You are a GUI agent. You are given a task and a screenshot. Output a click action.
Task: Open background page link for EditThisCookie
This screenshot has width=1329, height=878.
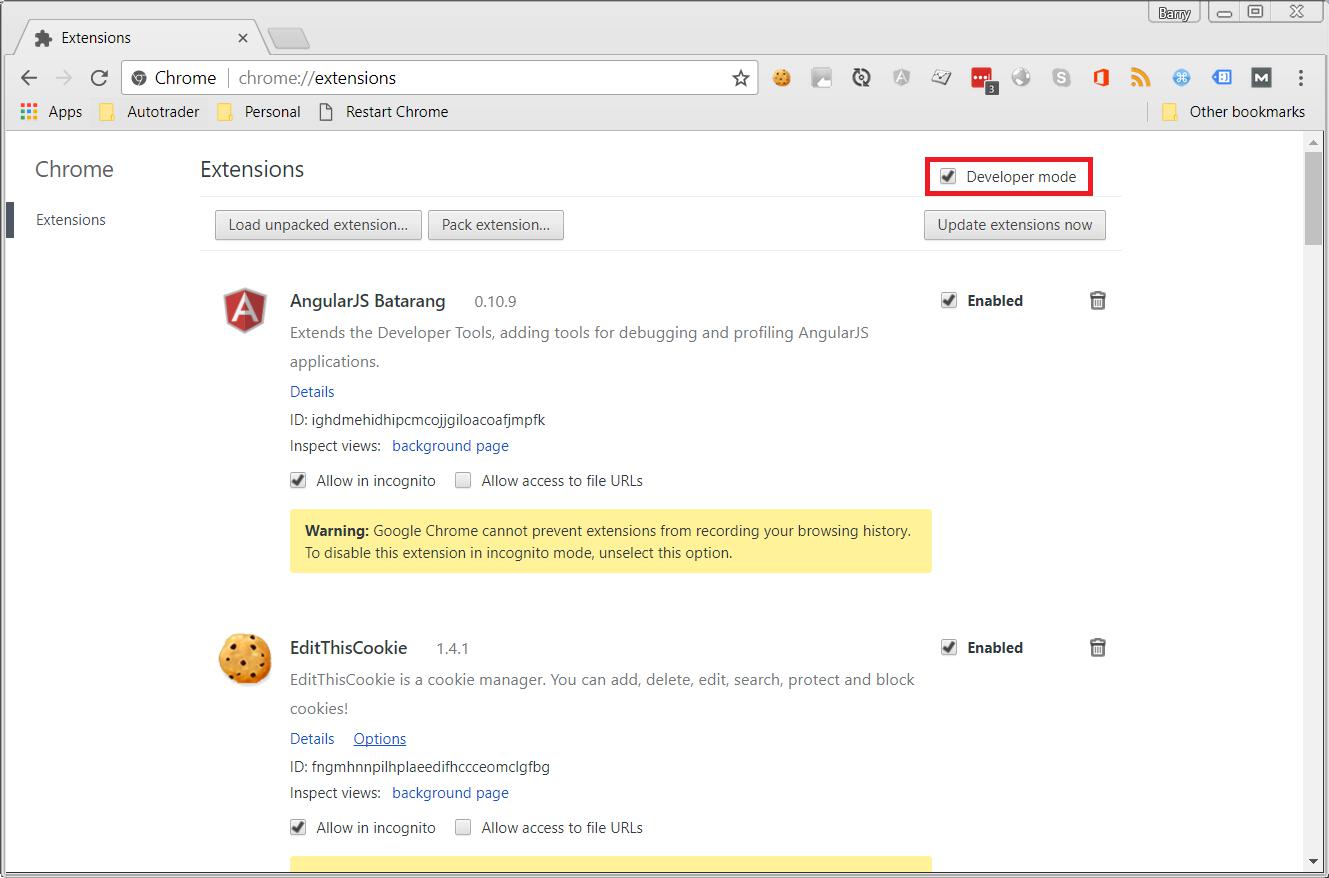pos(450,793)
